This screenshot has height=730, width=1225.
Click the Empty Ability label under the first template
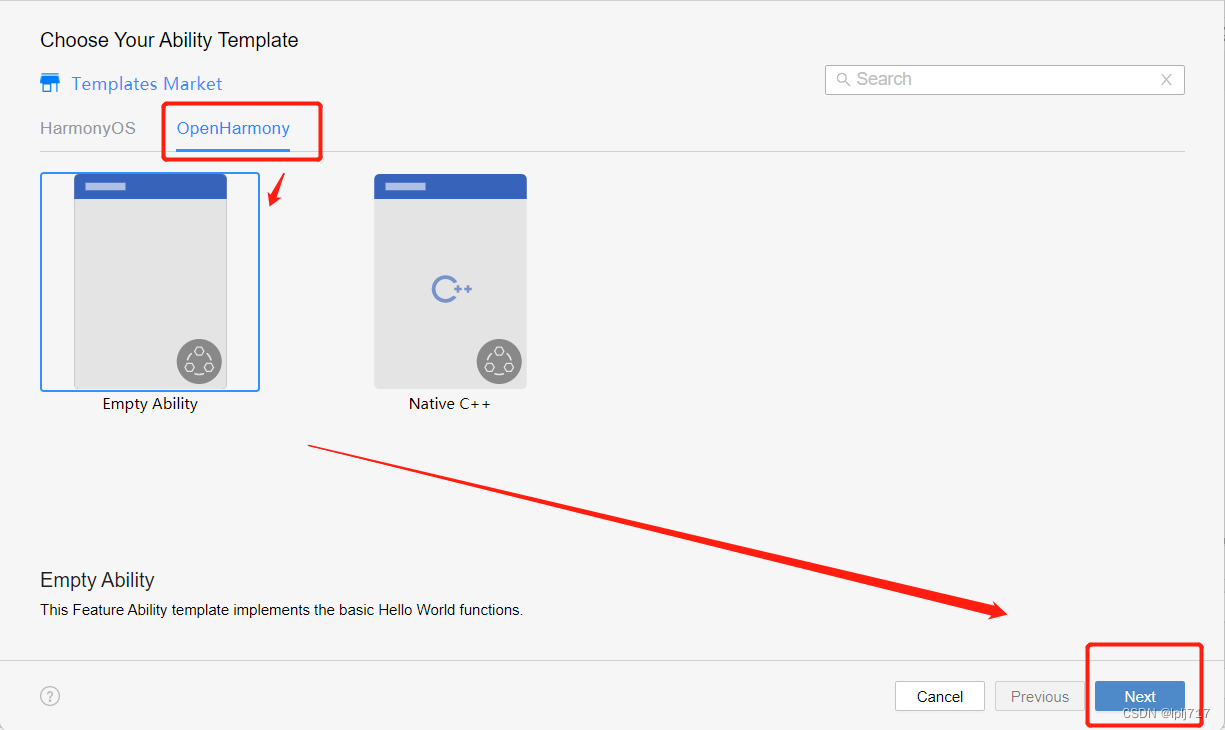coord(150,404)
